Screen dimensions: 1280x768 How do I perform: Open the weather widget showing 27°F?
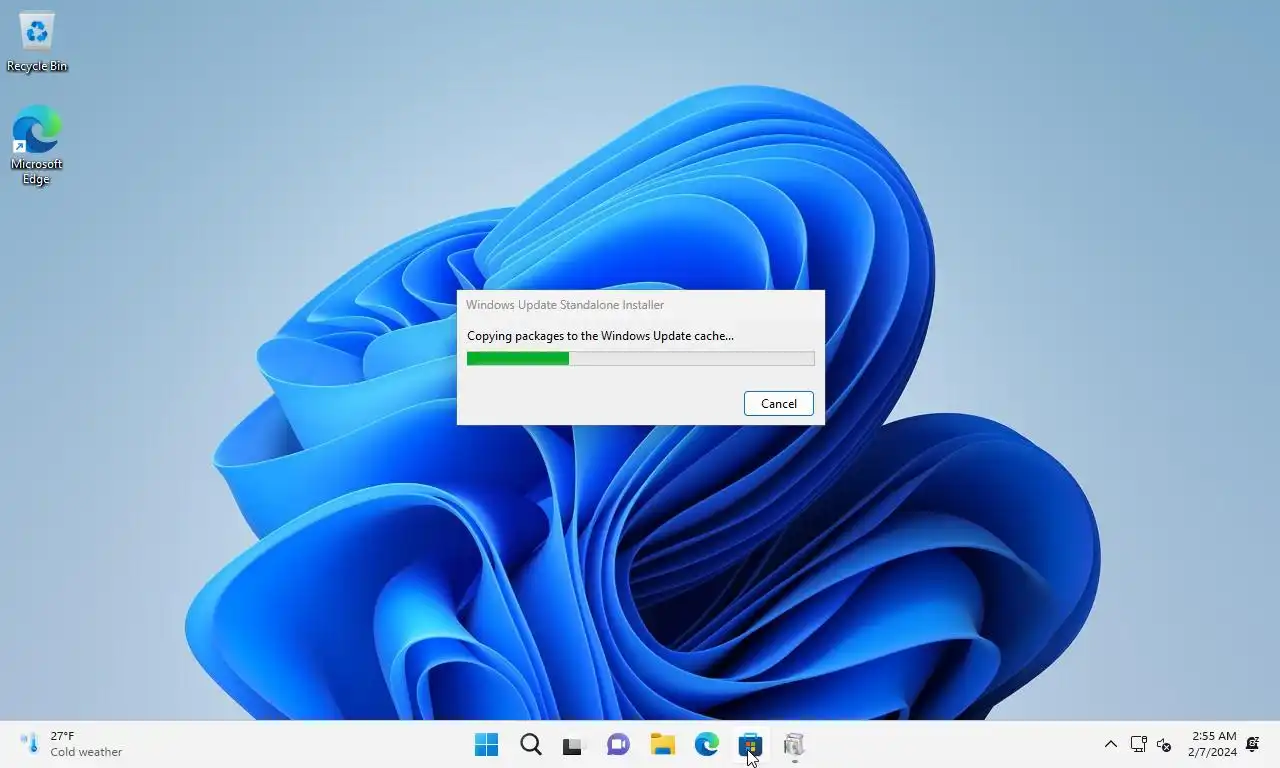72,744
